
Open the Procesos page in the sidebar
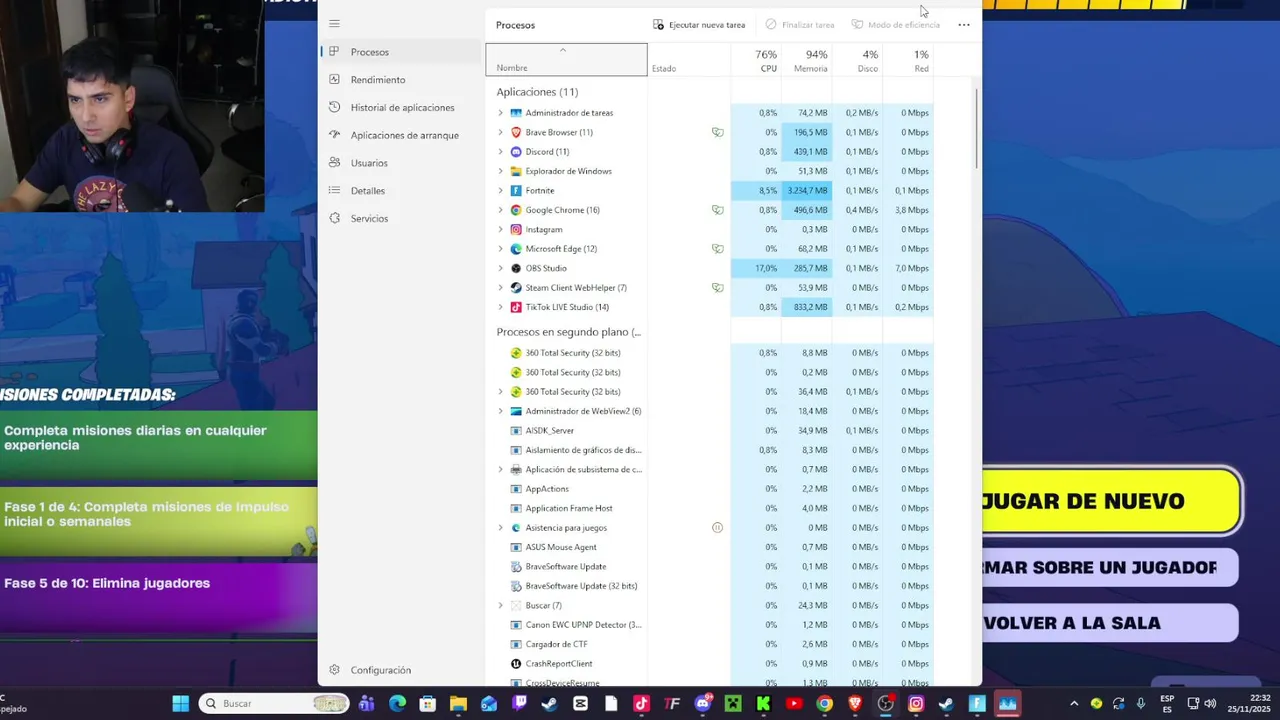pos(400,52)
